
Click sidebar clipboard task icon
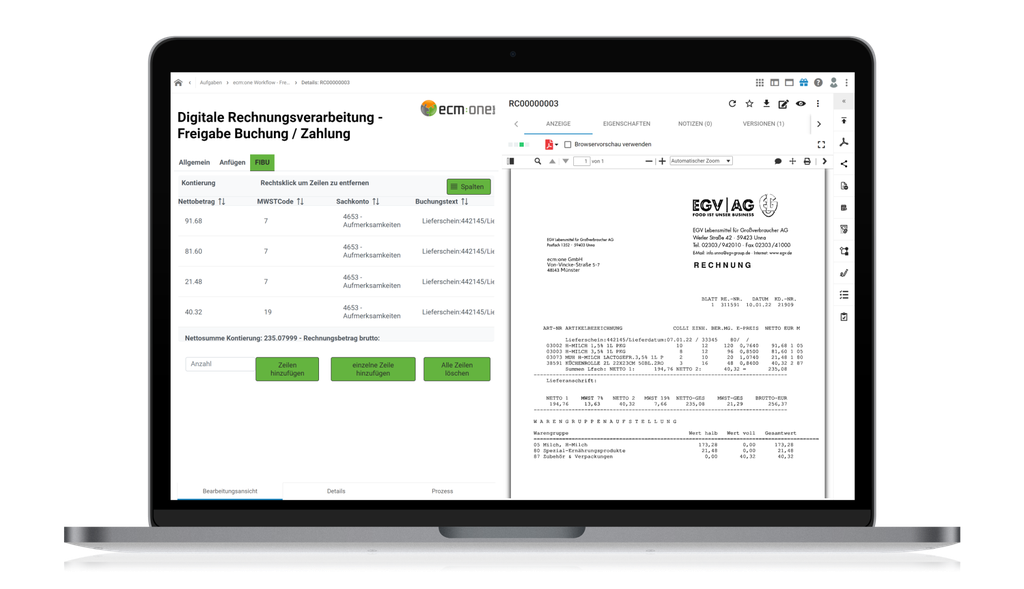coord(844,317)
